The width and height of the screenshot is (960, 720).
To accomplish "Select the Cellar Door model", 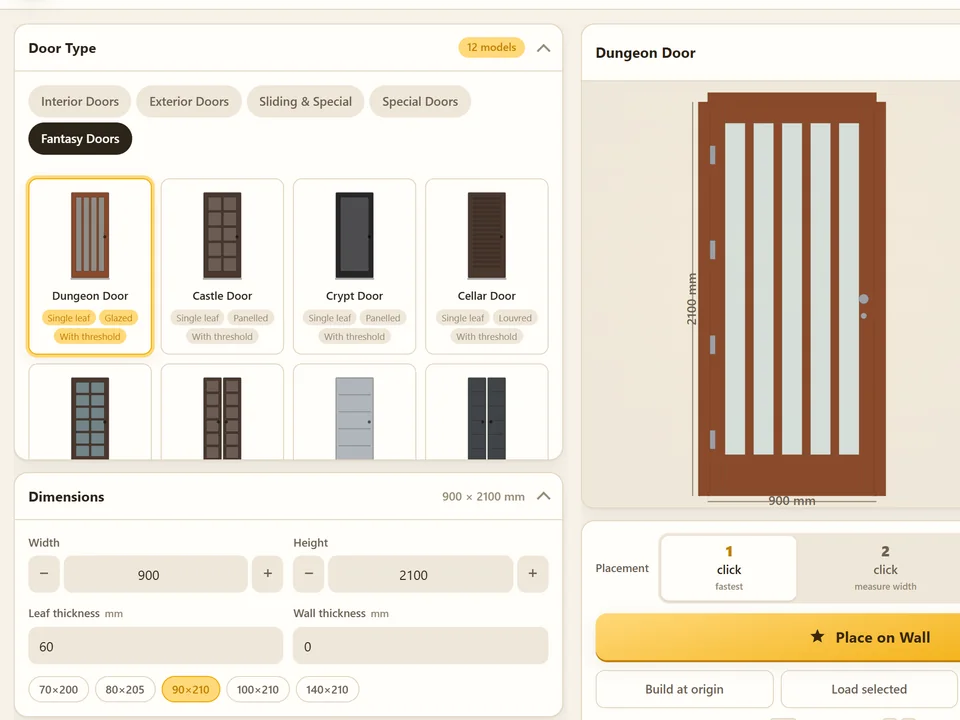I will pyautogui.click(x=487, y=266).
